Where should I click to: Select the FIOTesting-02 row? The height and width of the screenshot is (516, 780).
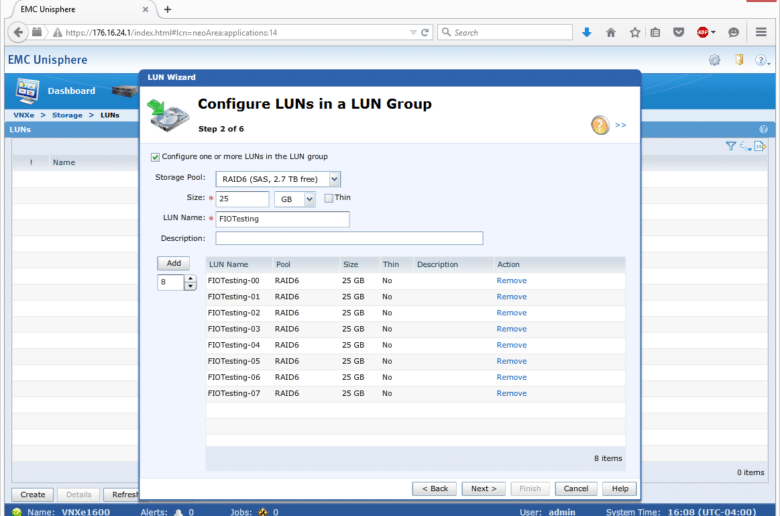click(415, 313)
